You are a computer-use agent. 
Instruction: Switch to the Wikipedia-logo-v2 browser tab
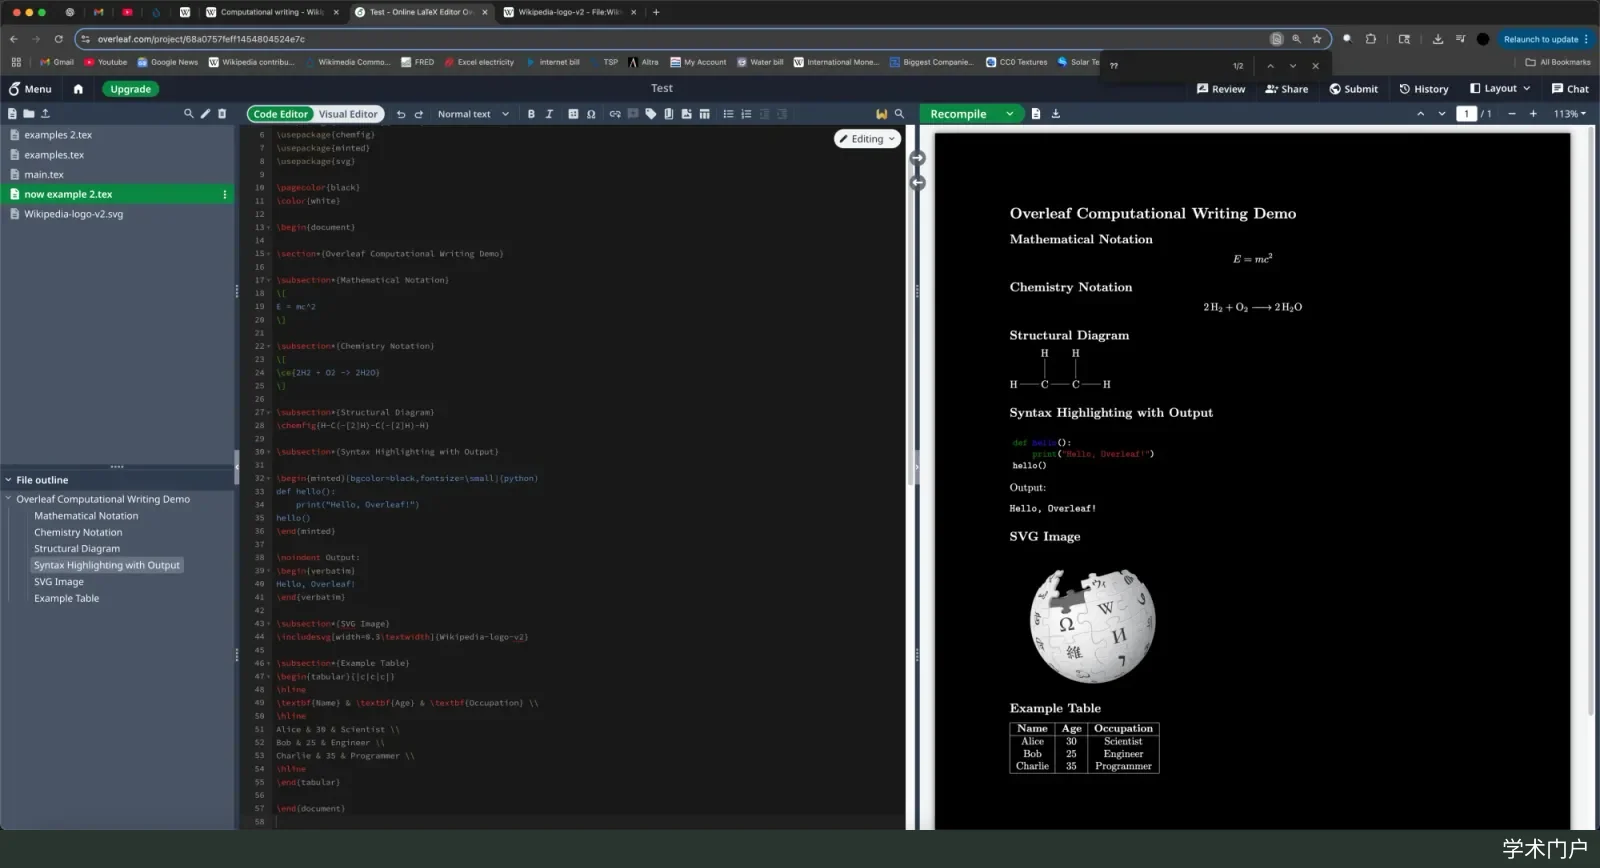[570, 12]
